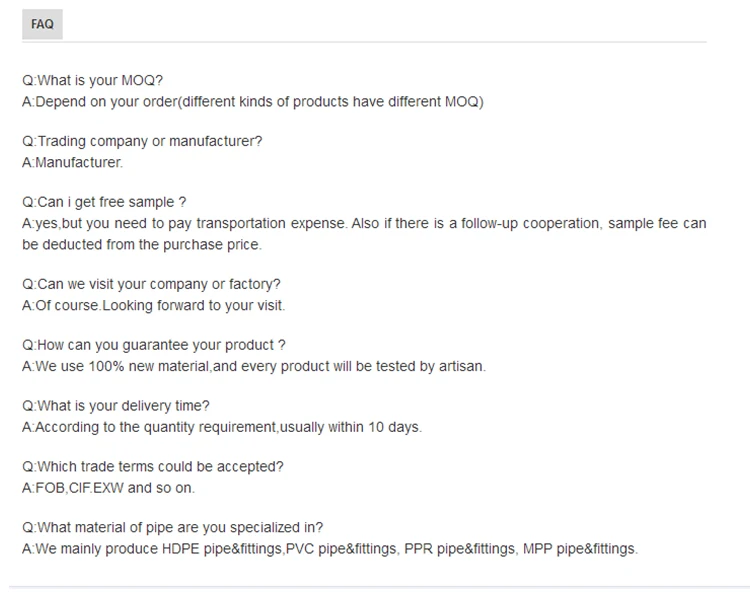
Task: Click the "Trading company or manufacturer?" question
Action: [x=142, y=142]
